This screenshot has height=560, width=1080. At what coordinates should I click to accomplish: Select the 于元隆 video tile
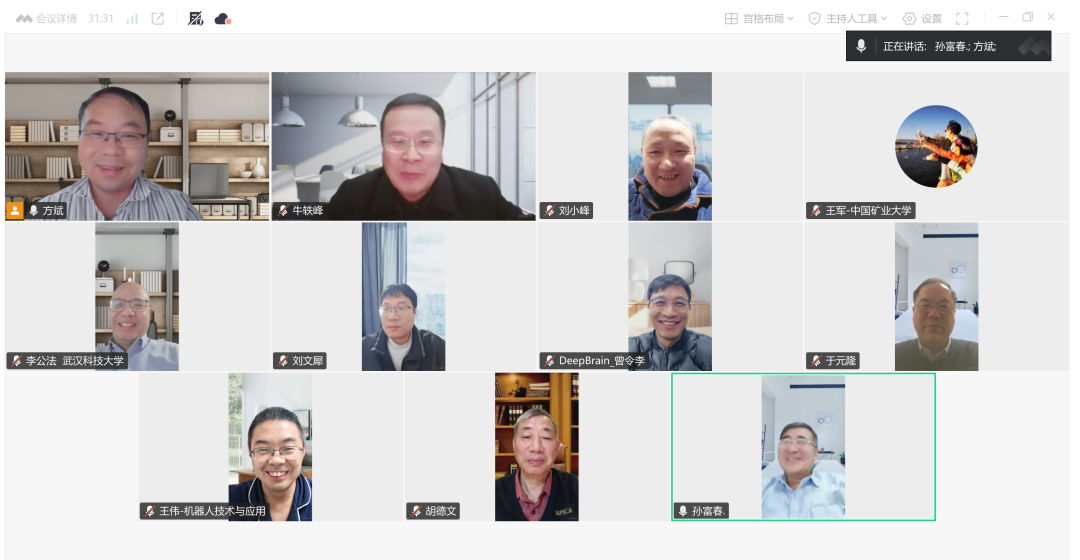click(x=936, y=297)
